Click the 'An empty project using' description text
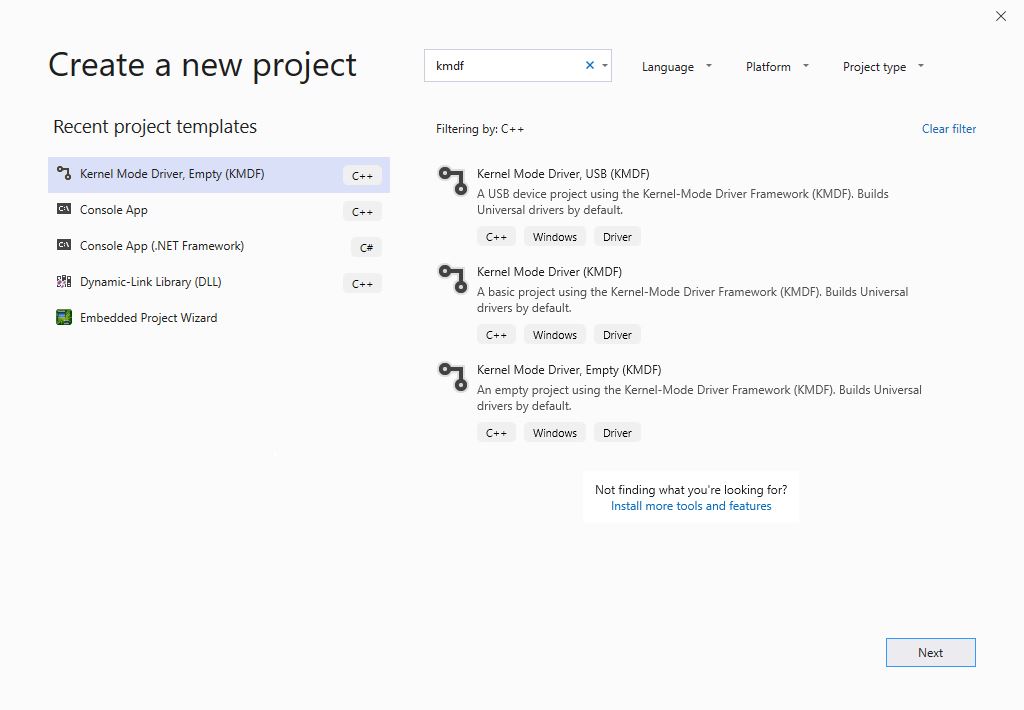 coord(699,398)
